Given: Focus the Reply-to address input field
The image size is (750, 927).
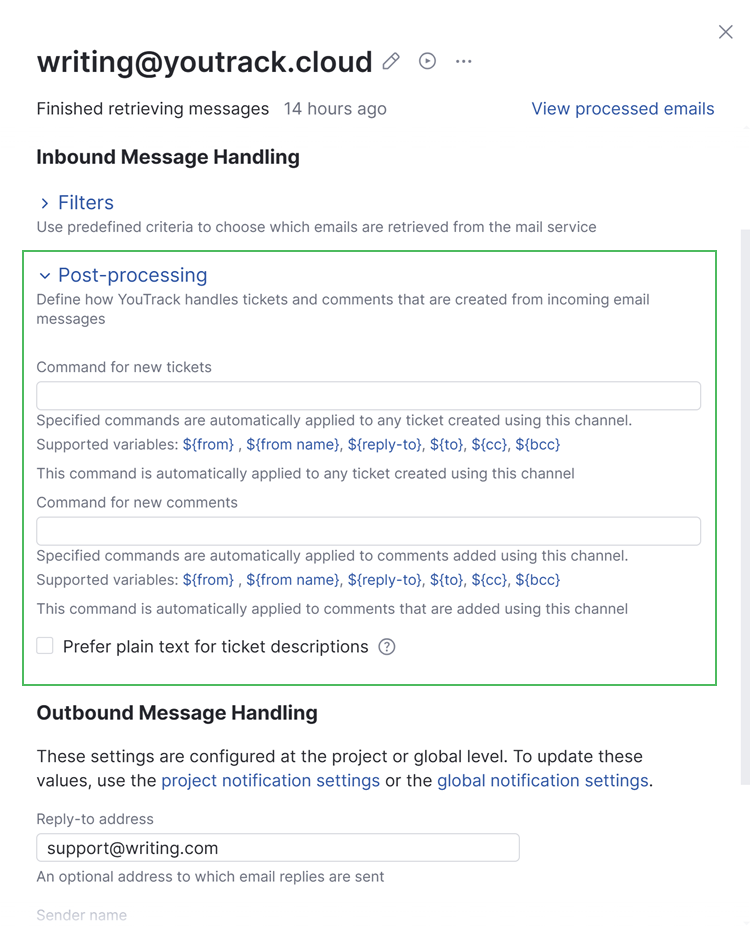Looking at the screenshot, I should [x=278, y=848].
